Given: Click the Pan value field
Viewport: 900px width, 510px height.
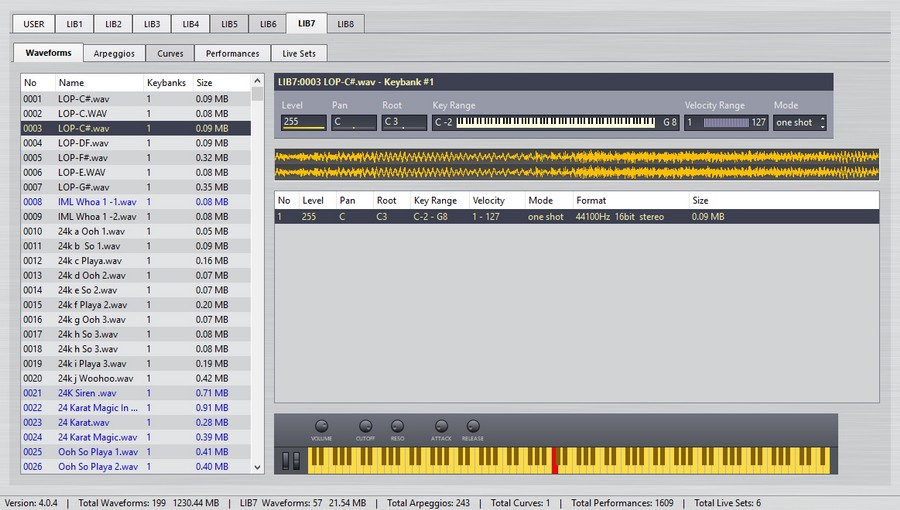Looking at the screenshot, I should coord(354,122).
